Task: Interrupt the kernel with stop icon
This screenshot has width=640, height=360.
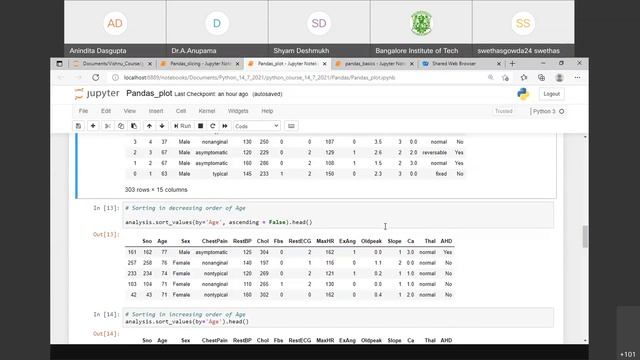Action: click(200, 126)
